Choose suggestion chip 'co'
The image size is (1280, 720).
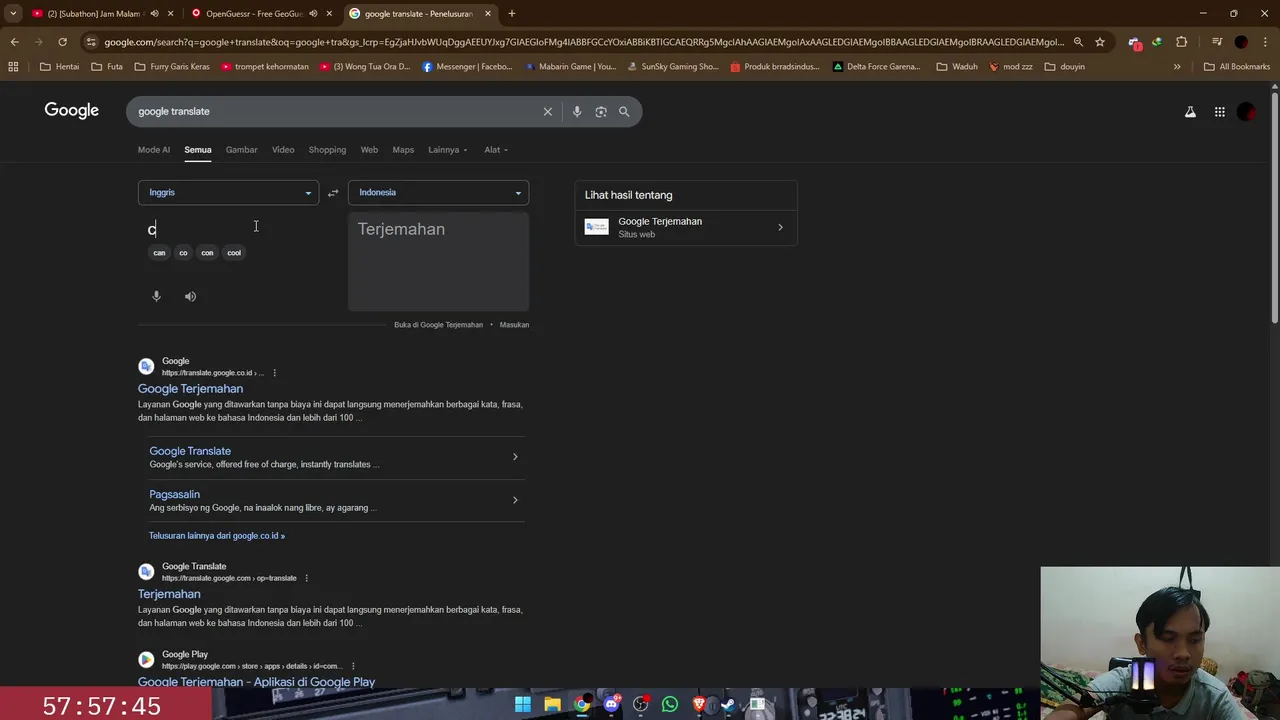click(x=183, y=253)
